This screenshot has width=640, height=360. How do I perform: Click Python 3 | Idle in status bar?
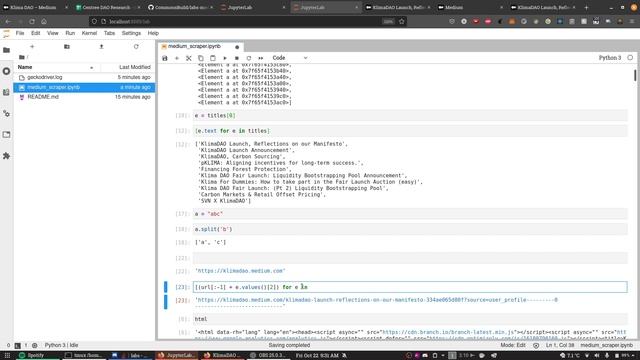[61, 345]
